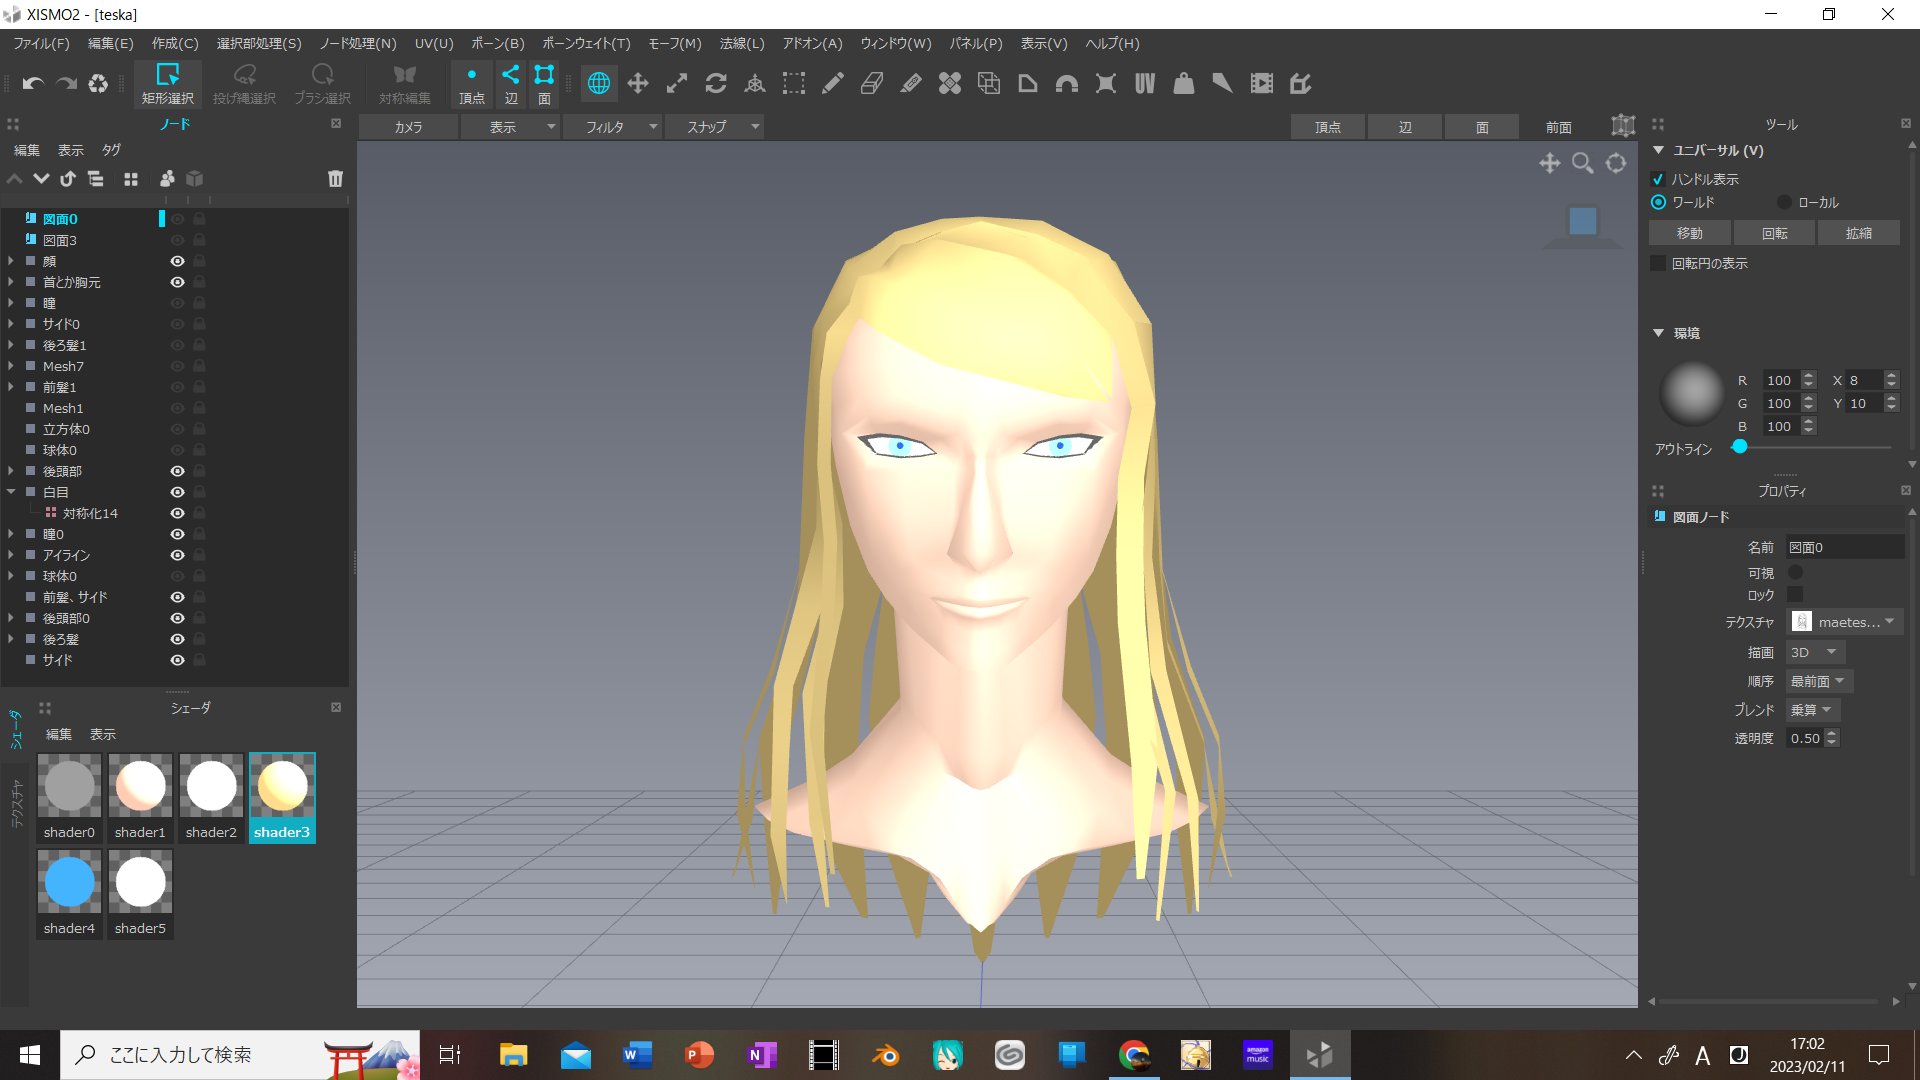
Task: Click the アウトライン slider handle
Action: 1740,447
